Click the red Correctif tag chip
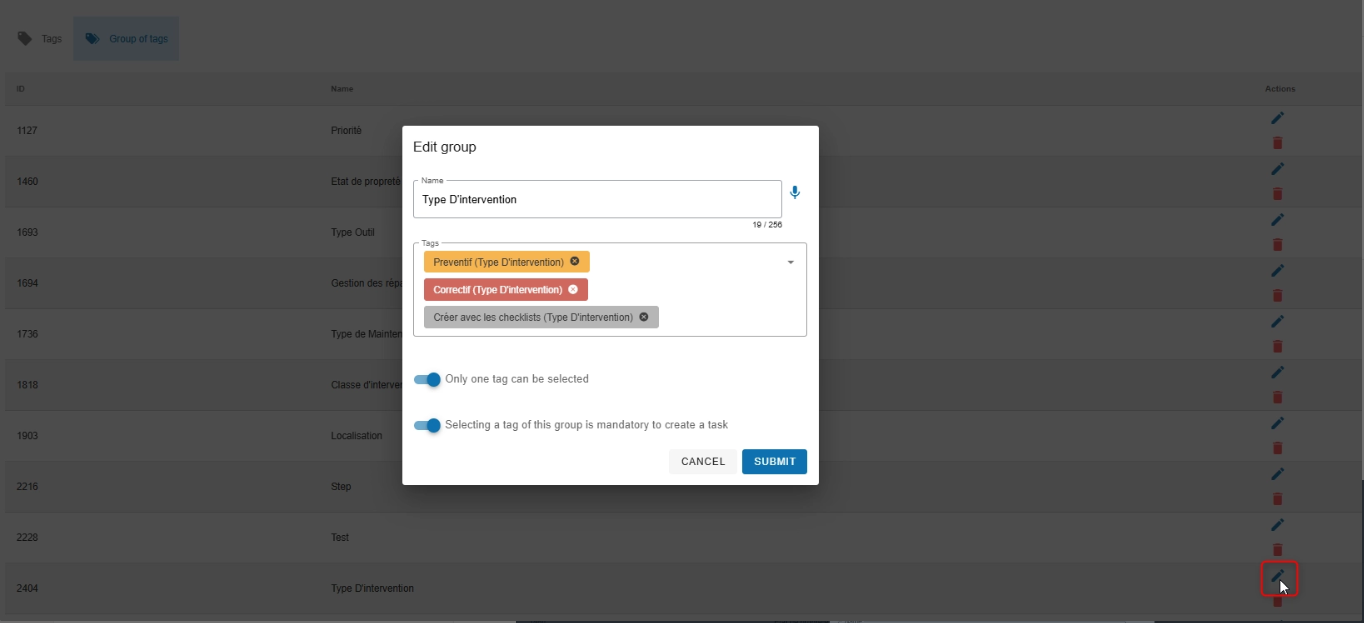This screenshot has width=1364, height=623. tap(497, 289)
